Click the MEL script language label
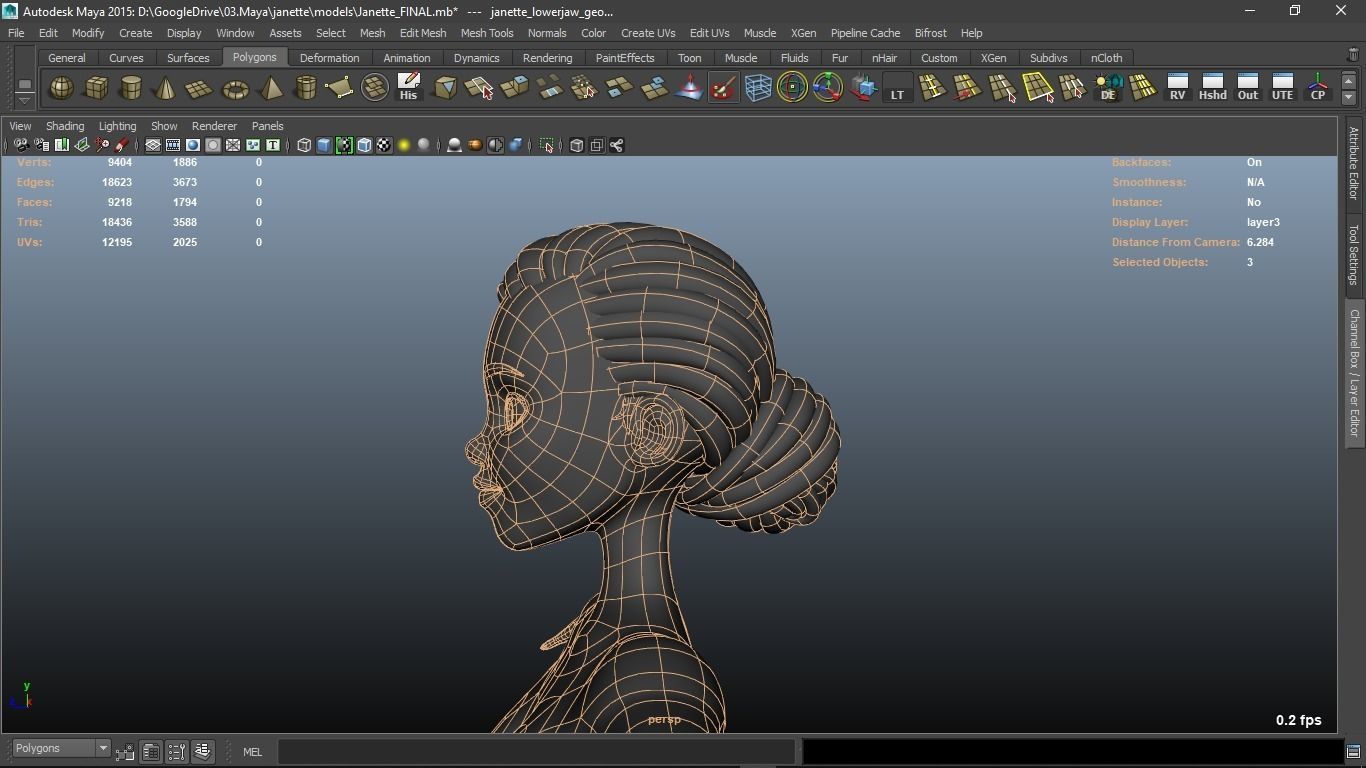 click(x=252, y=752)
